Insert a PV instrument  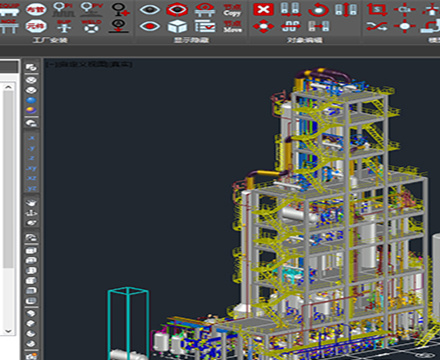pos(92,9)
